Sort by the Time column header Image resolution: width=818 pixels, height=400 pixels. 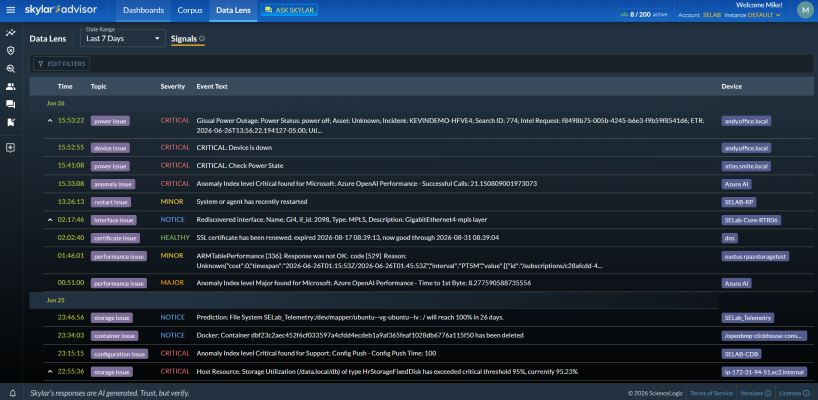point(65,87)
